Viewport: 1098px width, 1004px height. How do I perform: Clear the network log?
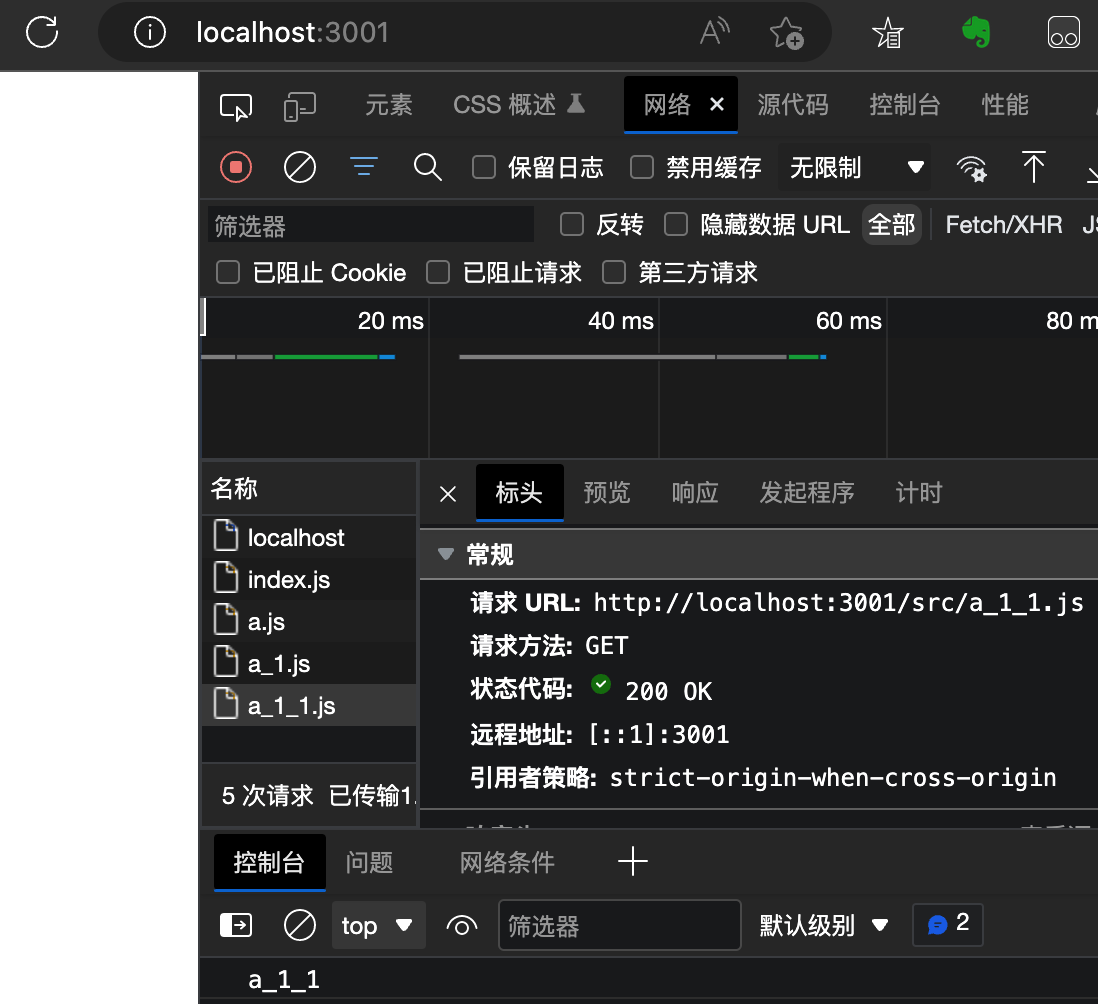[300, 168]
